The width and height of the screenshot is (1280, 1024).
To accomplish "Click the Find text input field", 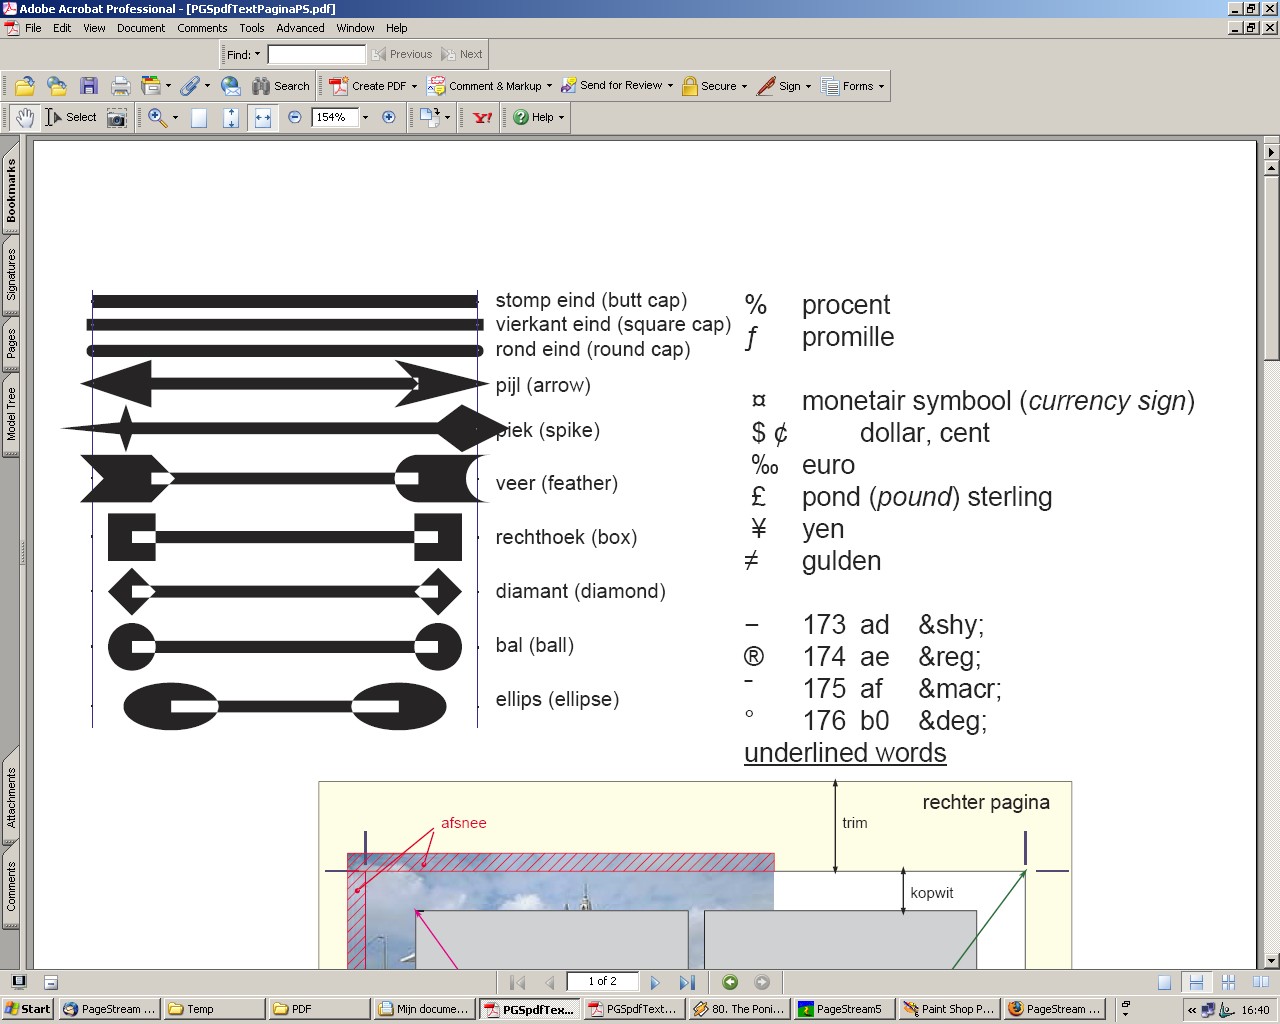I will 316,55.
